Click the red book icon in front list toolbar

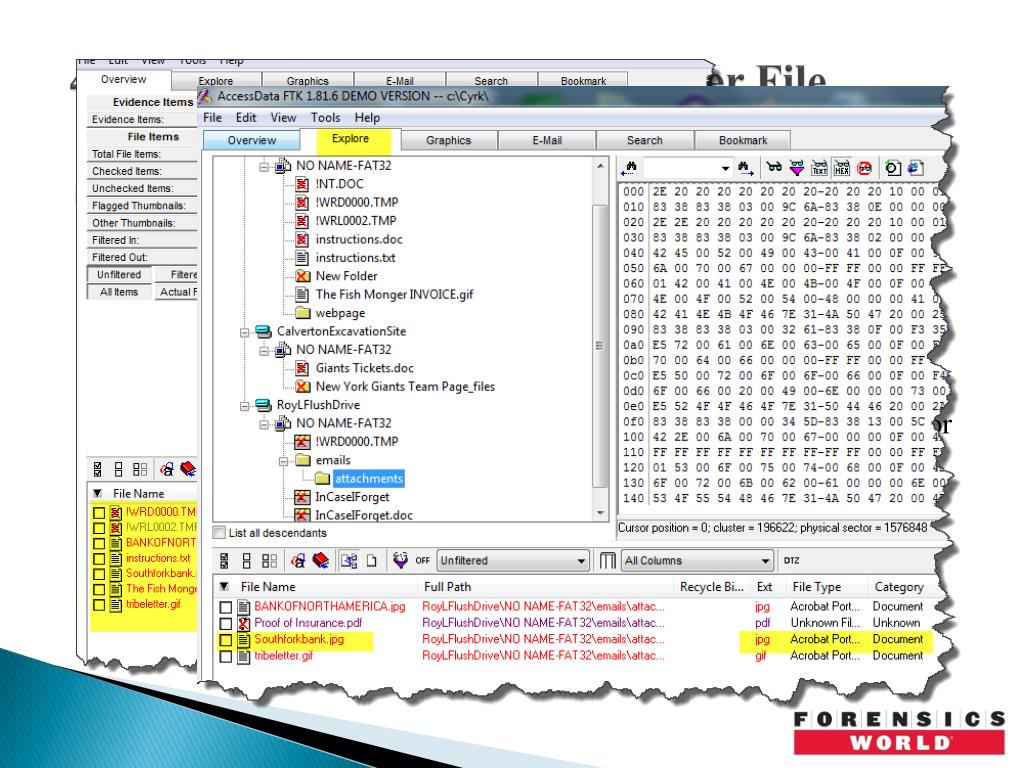[x=321, y=560]
